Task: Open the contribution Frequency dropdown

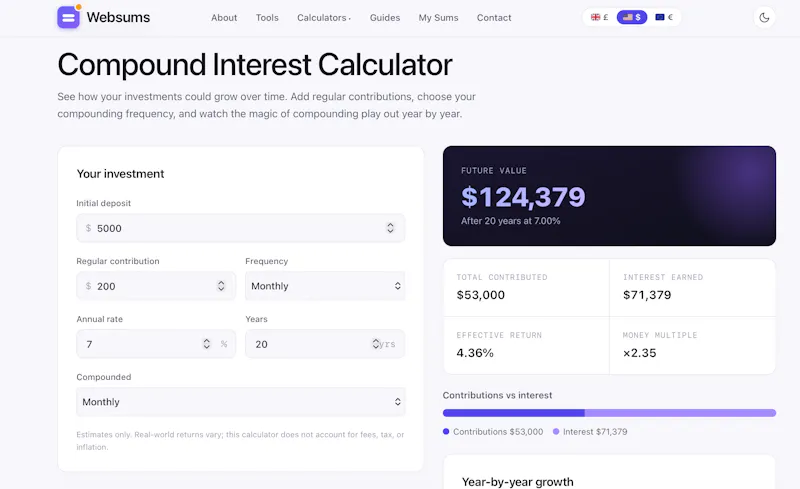Action: (325, 286)
